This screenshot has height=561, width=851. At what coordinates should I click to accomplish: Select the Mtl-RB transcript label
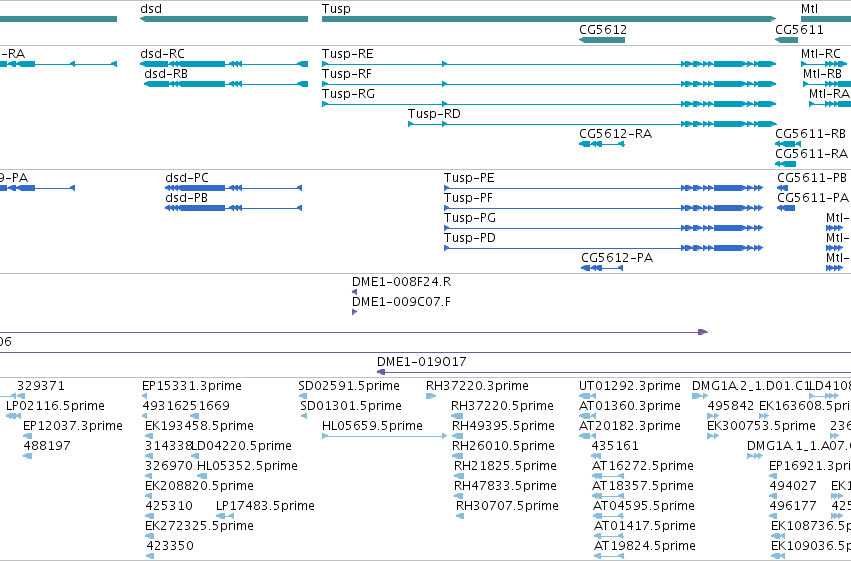[x=823, y=74]
